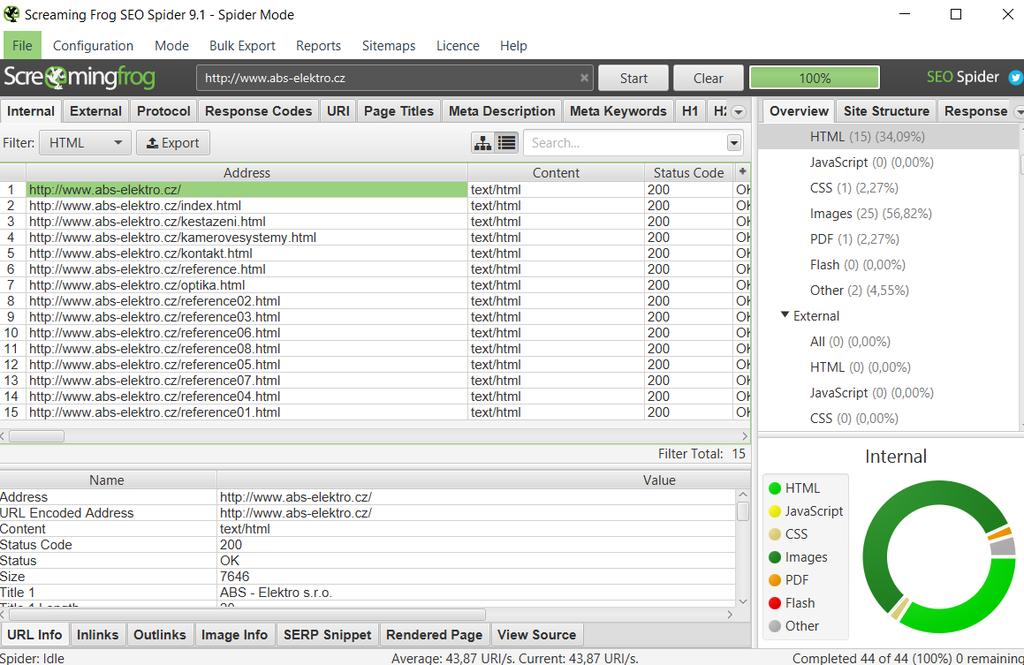This screenshot has width=1024, height=665.
Task: Open the Reports menu
Action: point(318,46)
